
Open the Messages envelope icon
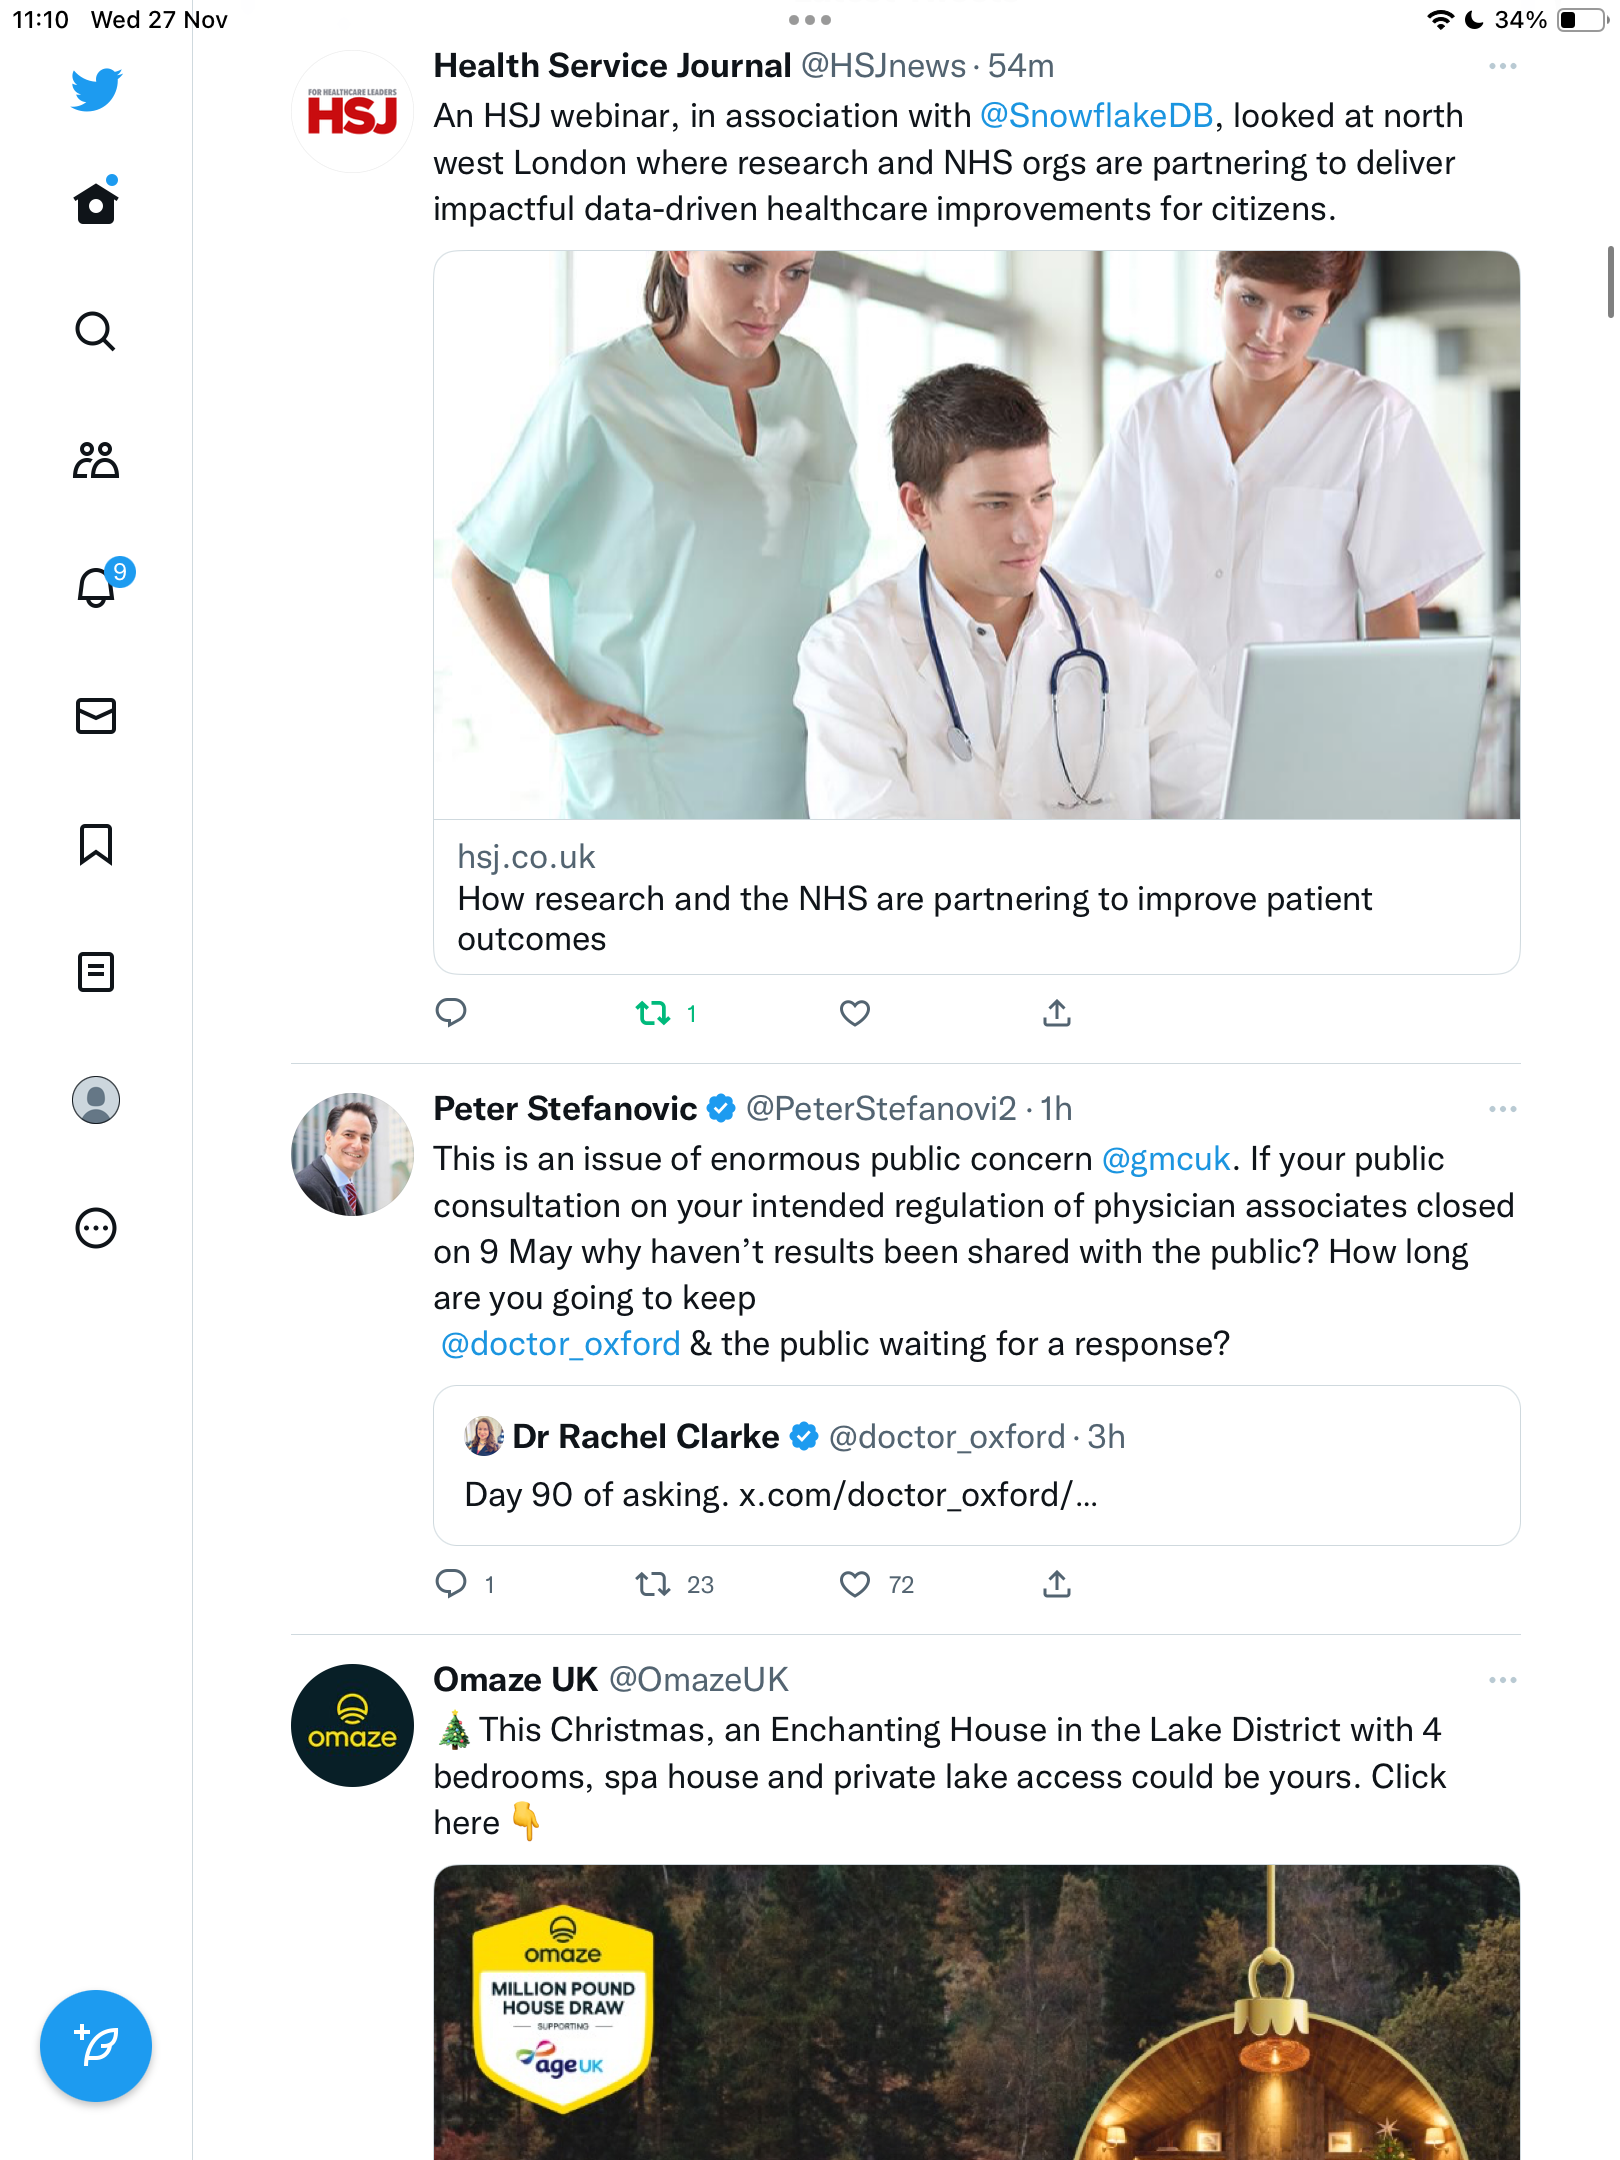pos(96,716)
